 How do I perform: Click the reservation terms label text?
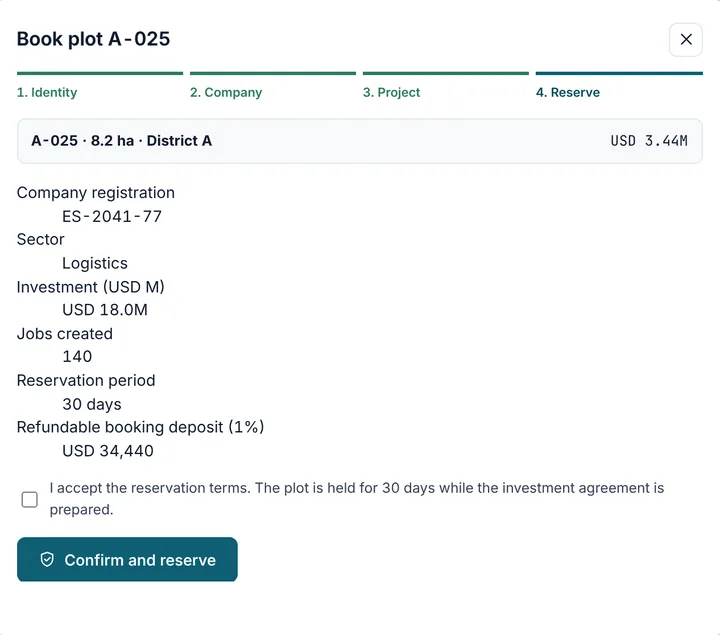(356, 499)
